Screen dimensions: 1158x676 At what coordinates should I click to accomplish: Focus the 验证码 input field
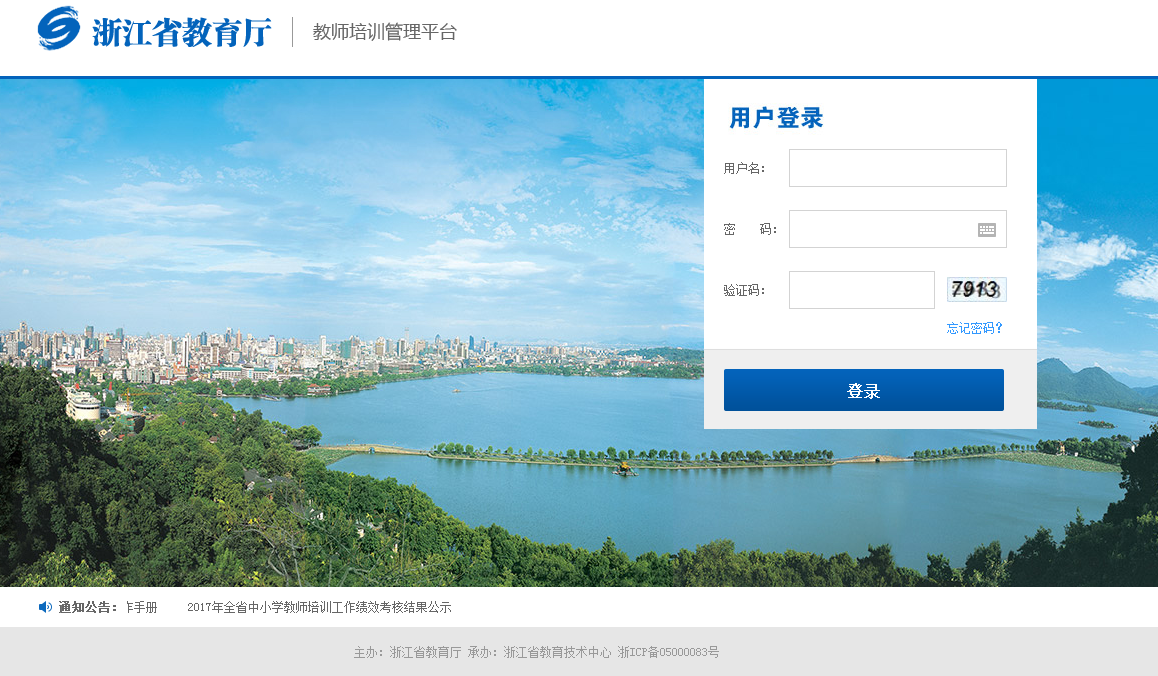[861, 290]
